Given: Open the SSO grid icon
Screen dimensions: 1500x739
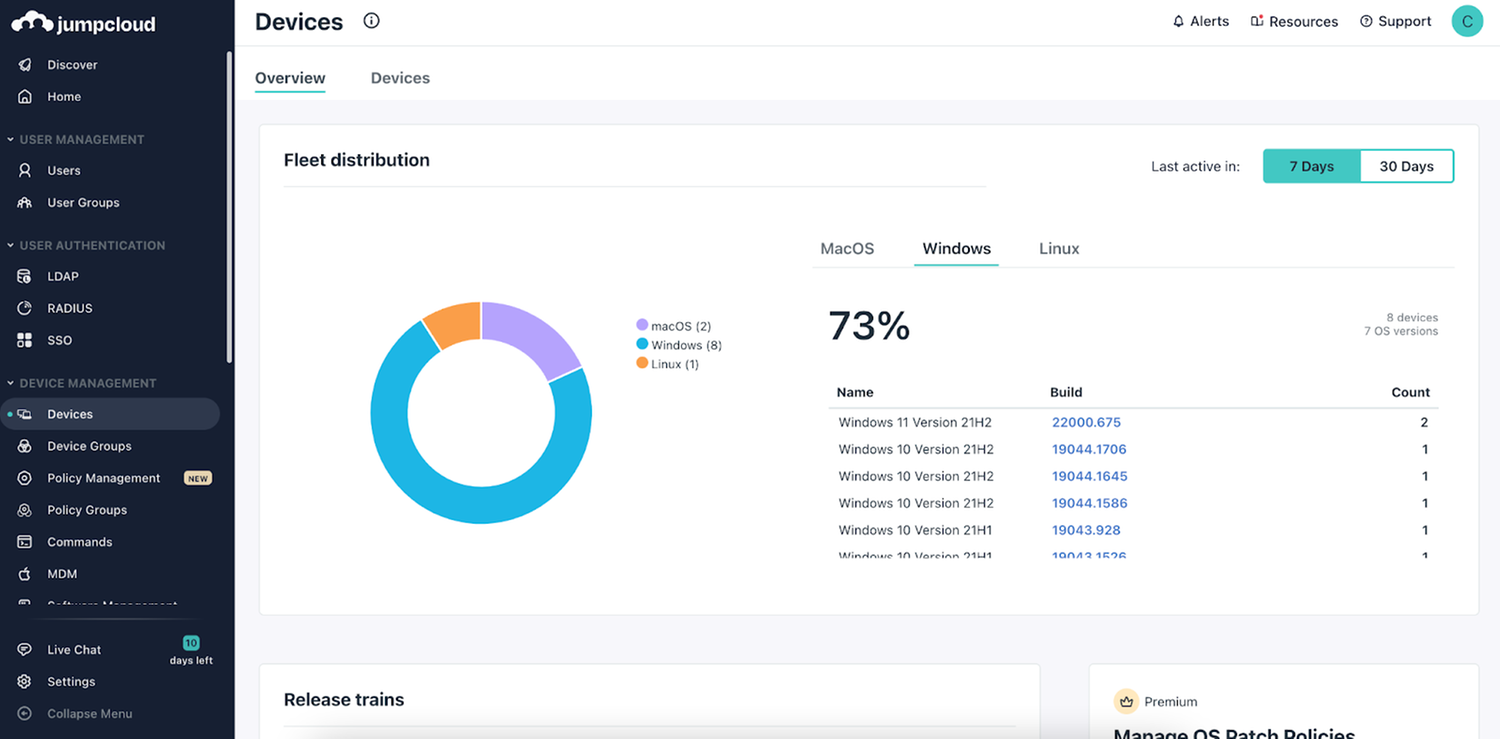Looking at the screenshot, I should coord(25,341).
